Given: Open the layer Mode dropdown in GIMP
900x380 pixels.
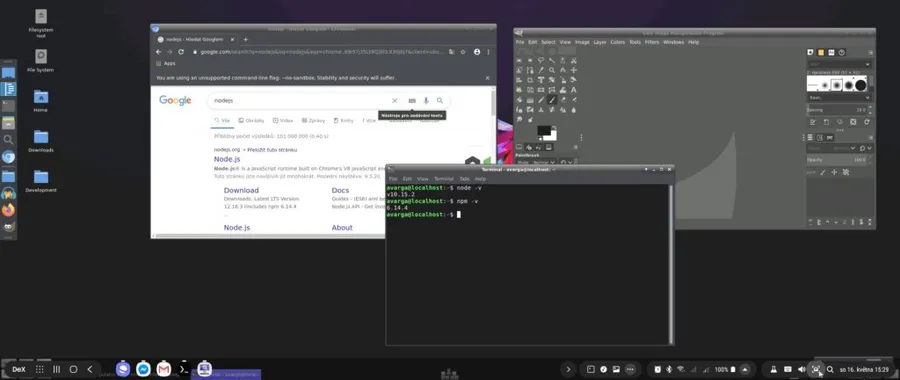Looking at the screenshot, I should click(x=831, y=148).
